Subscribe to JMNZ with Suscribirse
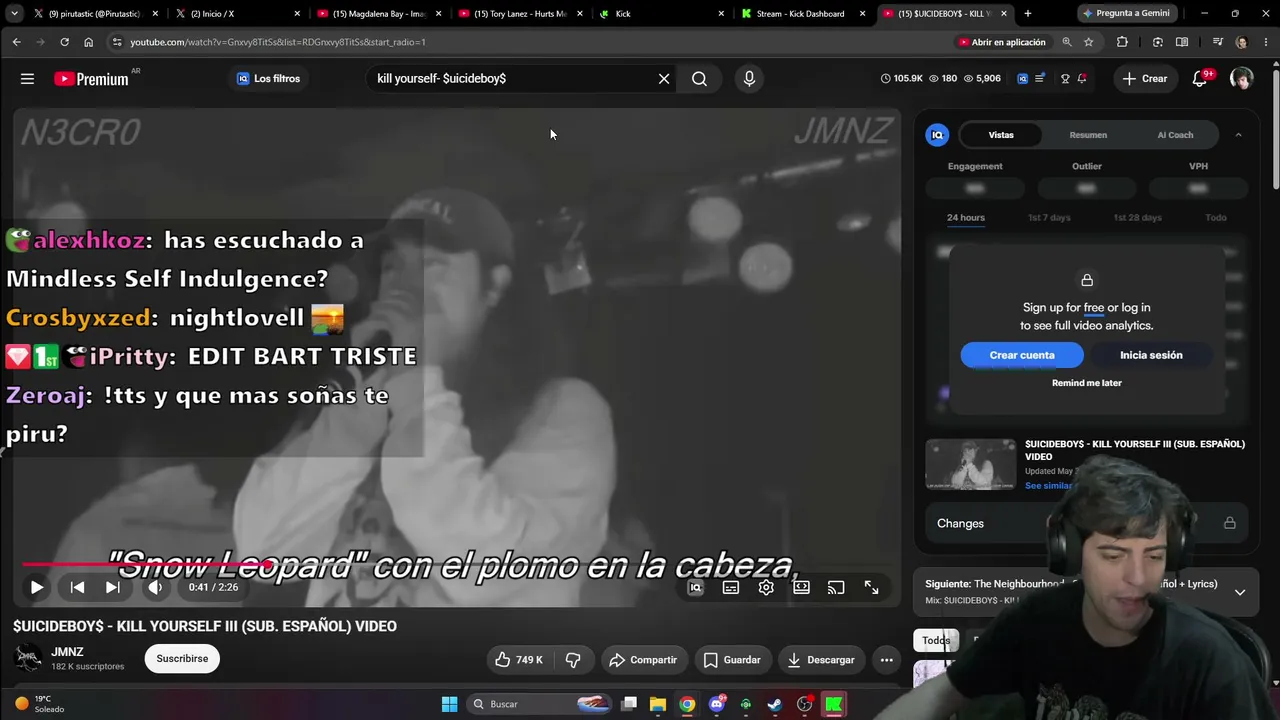The image size is (1280, 720). coord(182,659)
